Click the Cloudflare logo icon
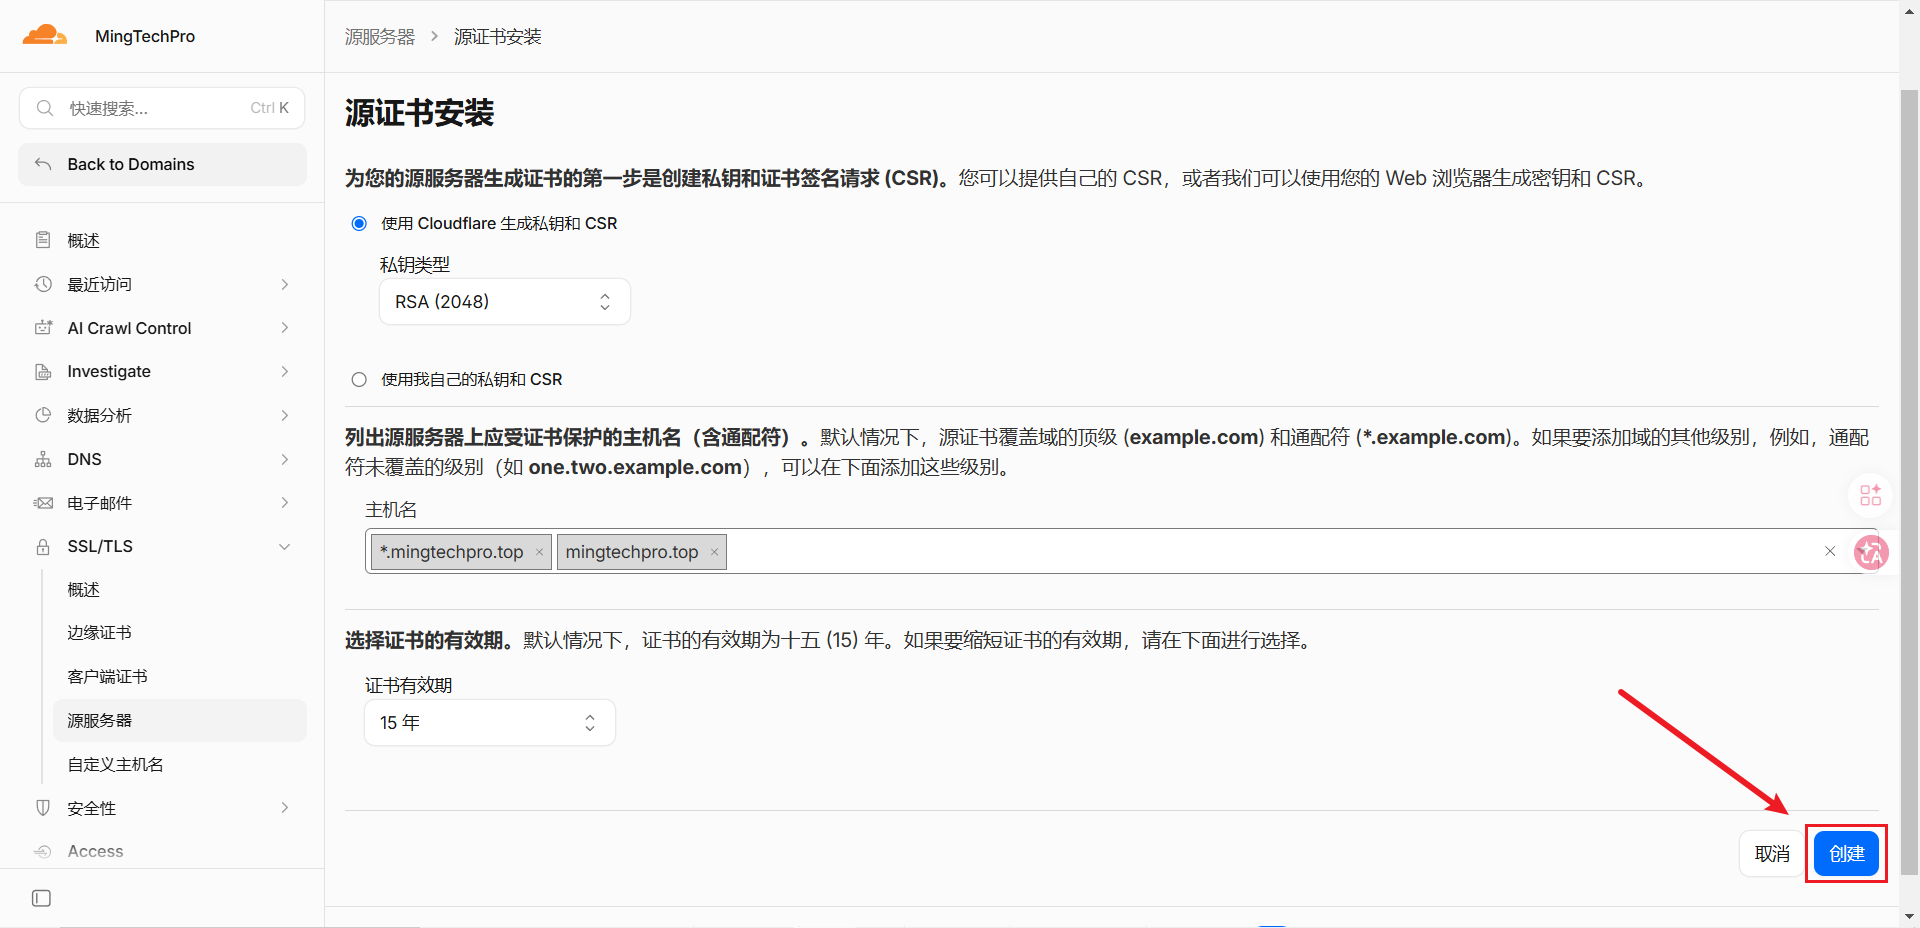This screenshot has height=928, width=1920. click(45, 36)
